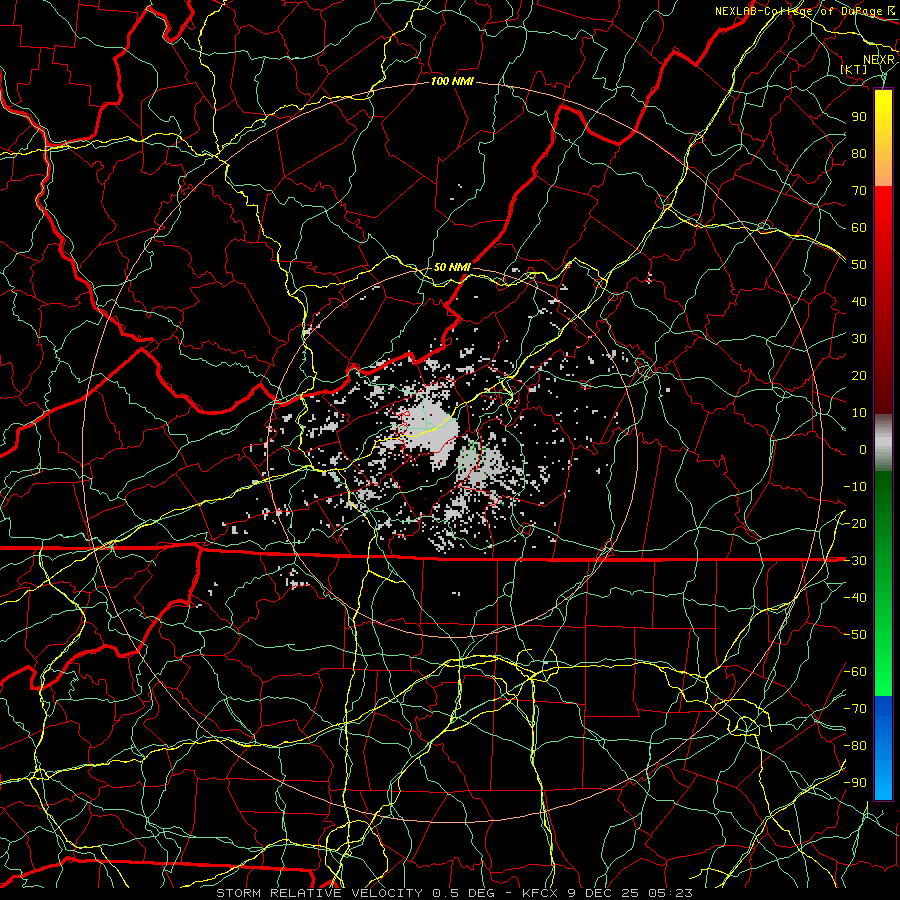The image size is (900, 900).
Task: Click the large gray radar echo near the radar center
Action: click(x=430, y=429)
